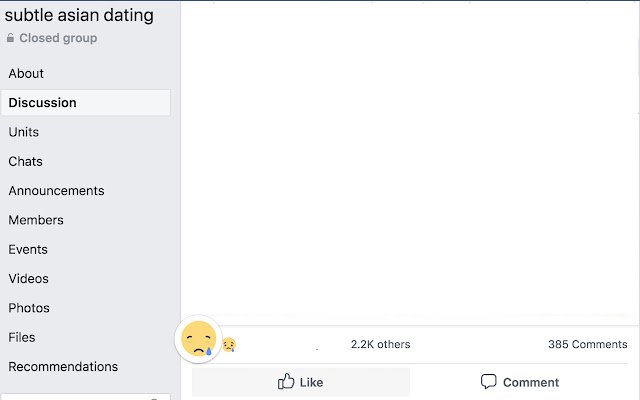
Task: Browse the group Files section
Action: 22,338
